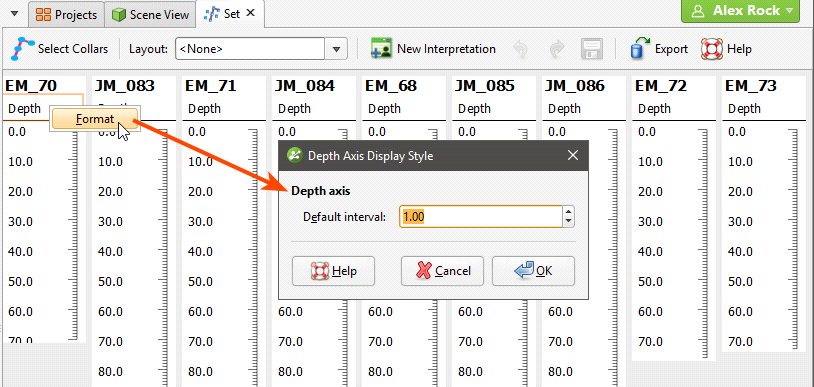Screen dimensions: 814x387
Task: Confirm the dialog with OK
Action: click(533, 271)
